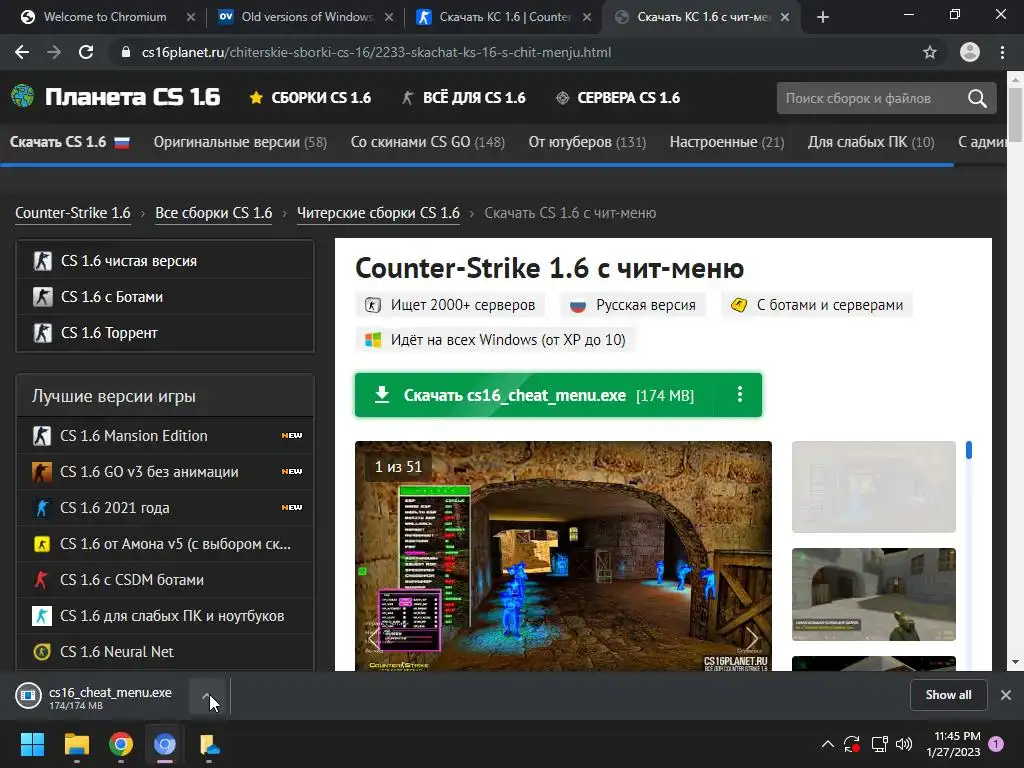The width and height of the screenshot is (1024, 768).
Task: Open Для слабых ПК (10) category
Action: pos(871,142)
